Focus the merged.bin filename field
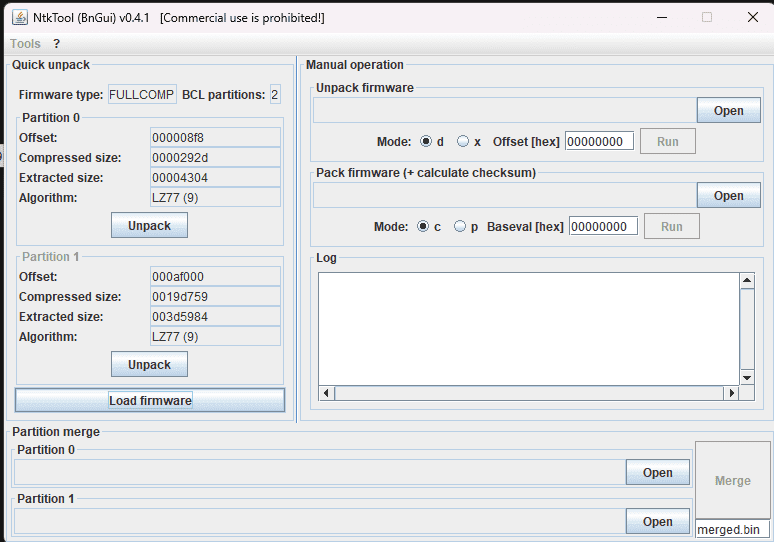Screen dimensions: 774x542 click(x=732, y=529)
